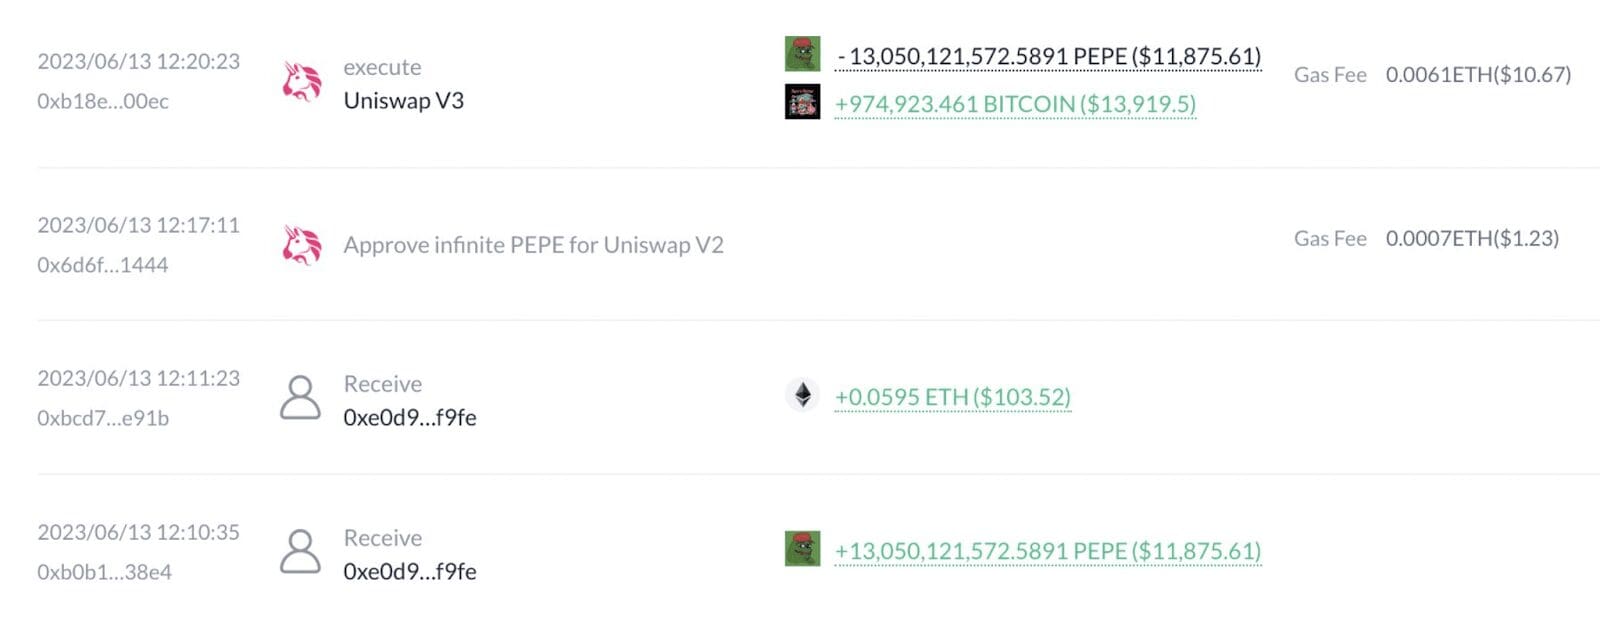1600x633 pixels.
Task: Click the BITCOIN token icon
Action: pos(802,103)
